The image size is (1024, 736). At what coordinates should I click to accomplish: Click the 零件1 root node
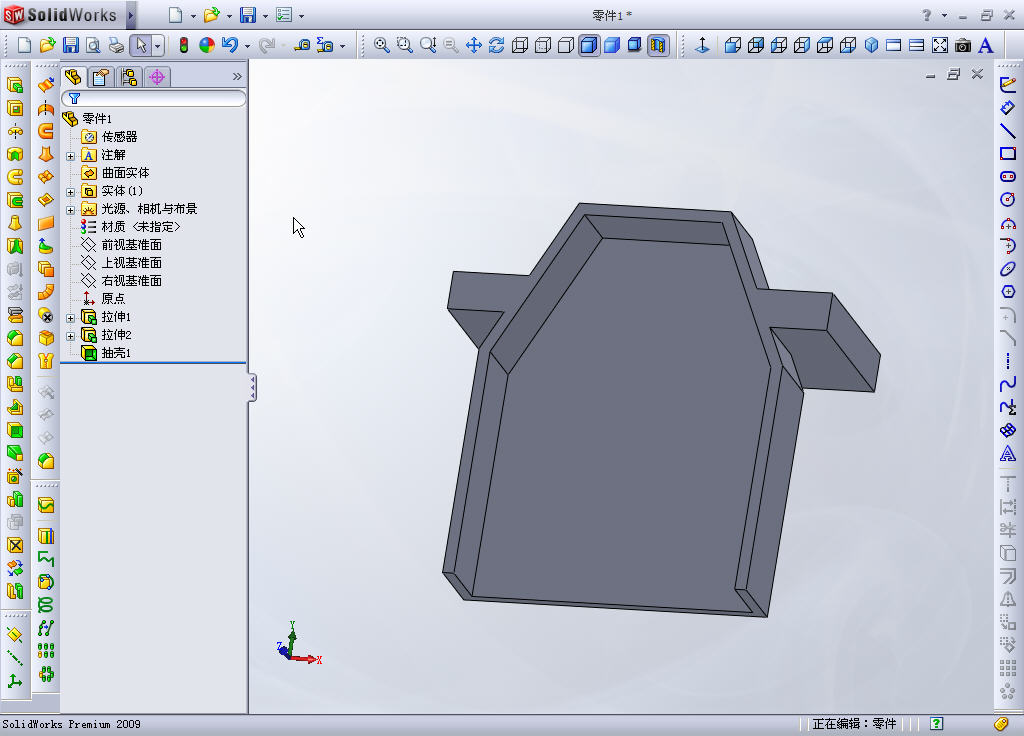[x=97, y=119]
